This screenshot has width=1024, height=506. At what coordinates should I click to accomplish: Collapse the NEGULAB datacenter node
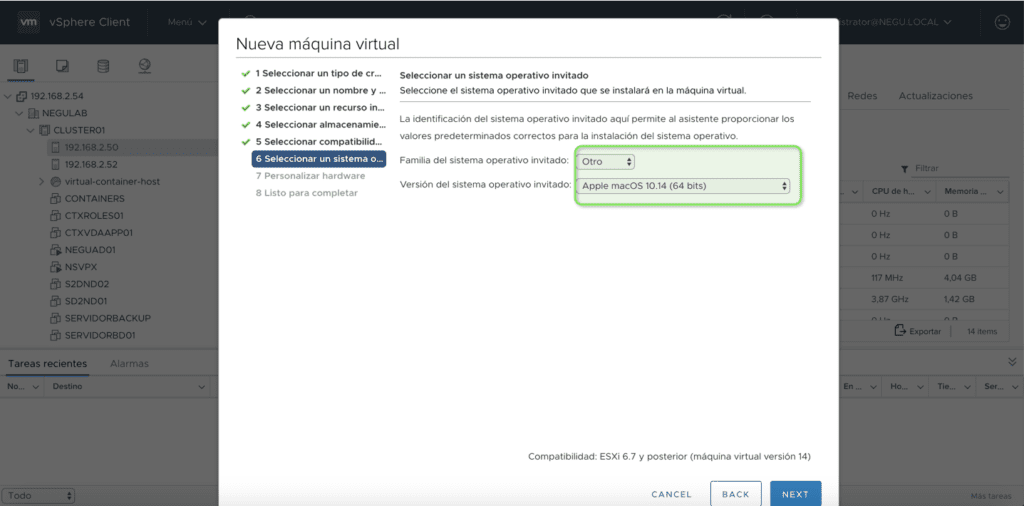coord(19,114)
